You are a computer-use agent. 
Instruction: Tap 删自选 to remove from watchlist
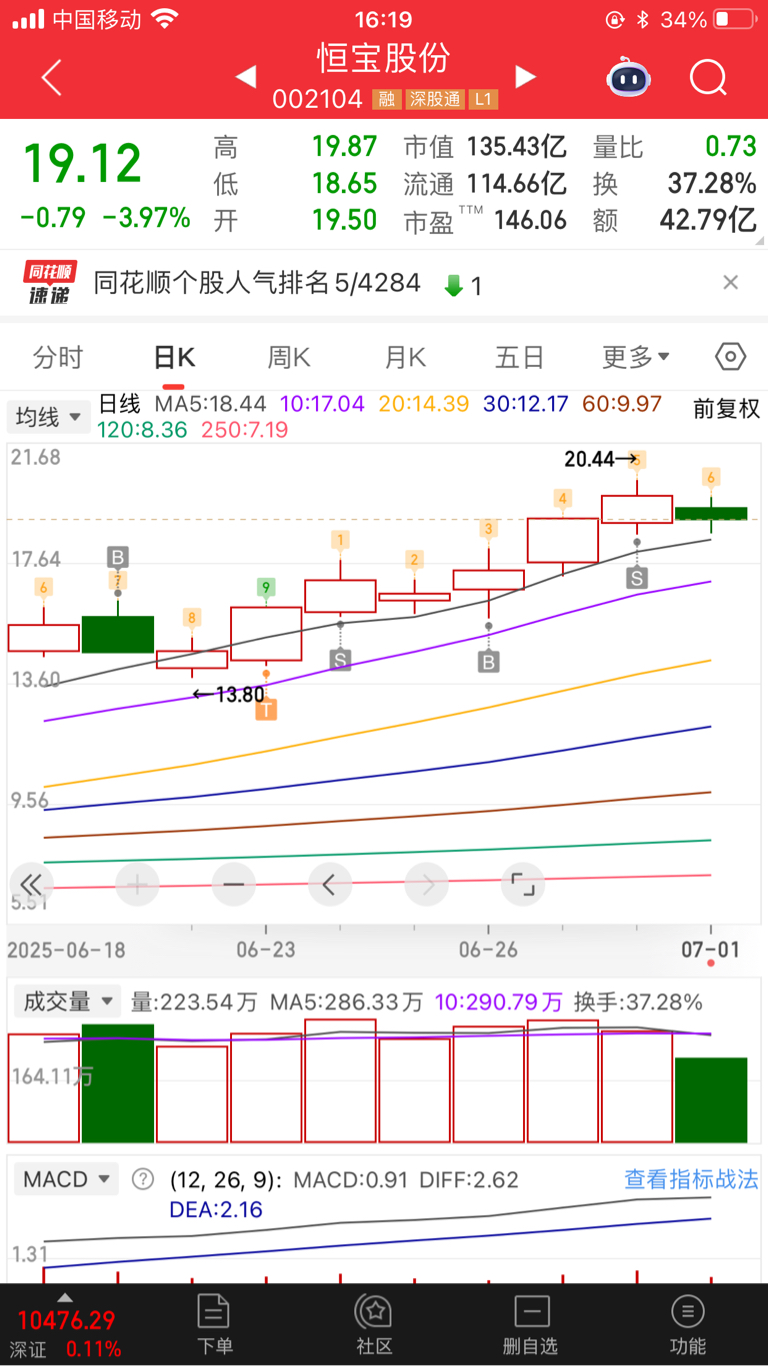[x=531, y=1324]
